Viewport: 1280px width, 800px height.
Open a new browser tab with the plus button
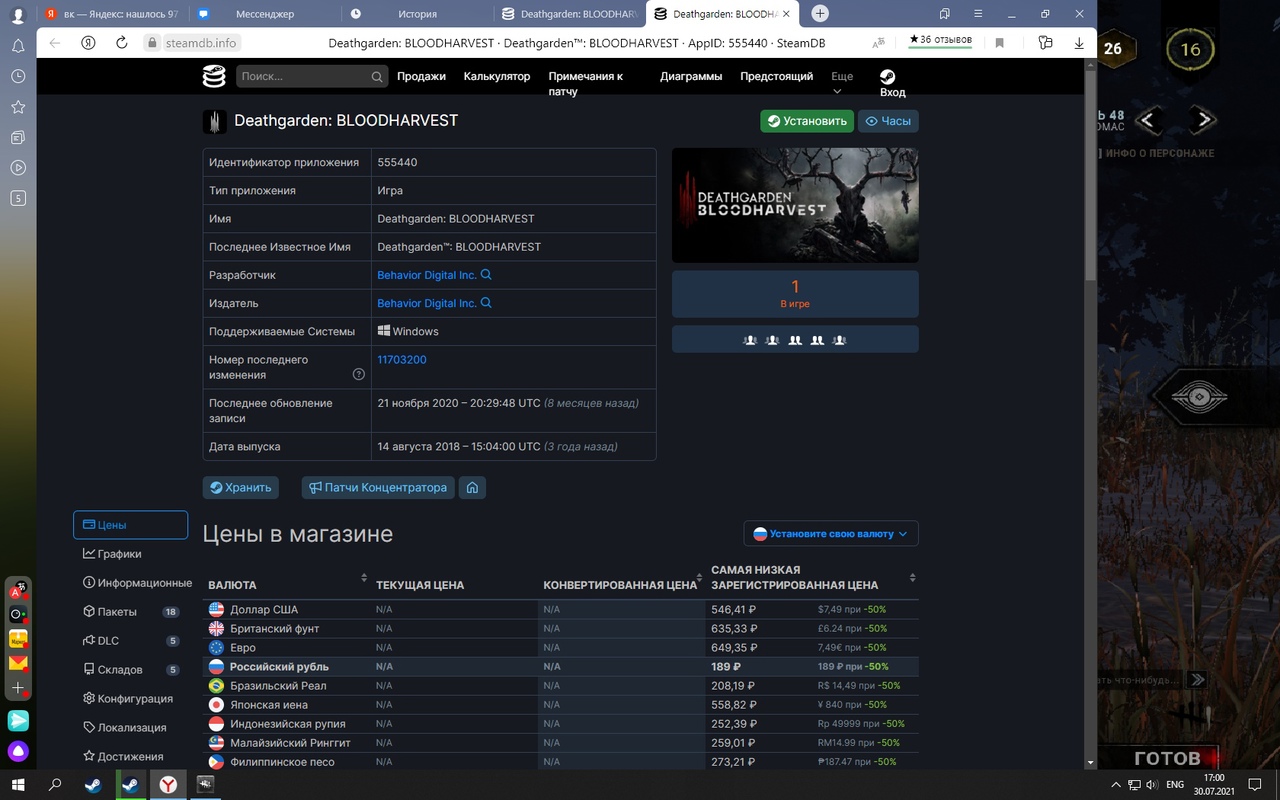820,13
